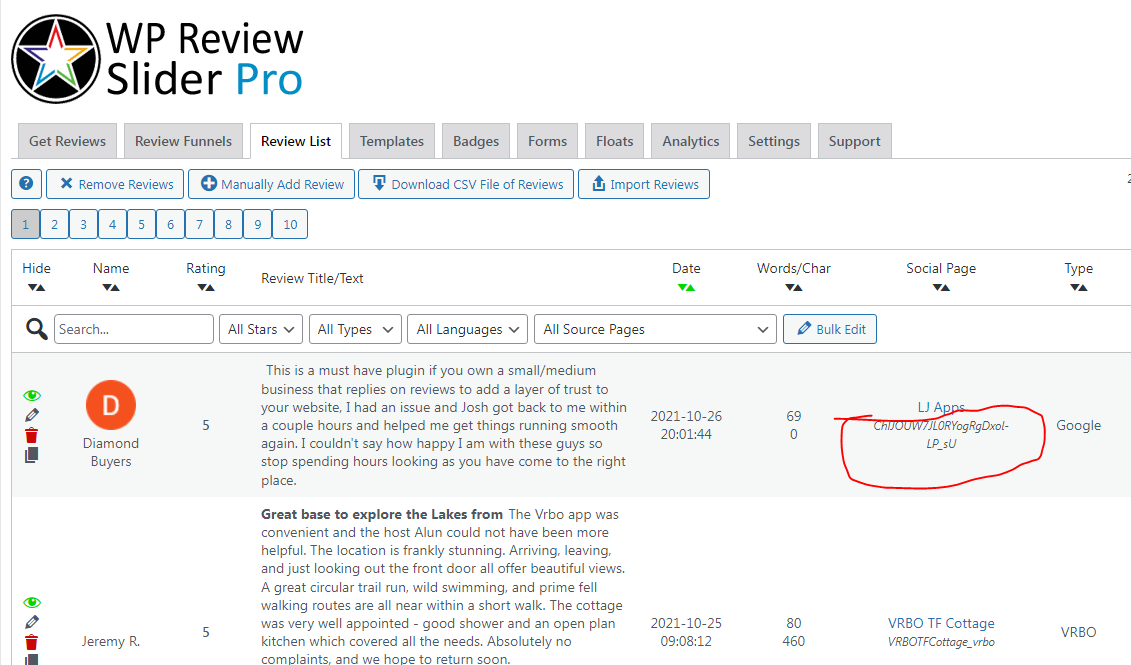1131x665 pixels.
Task: Toggle visibility eye for Jeremy R. review
Action: 32,602
